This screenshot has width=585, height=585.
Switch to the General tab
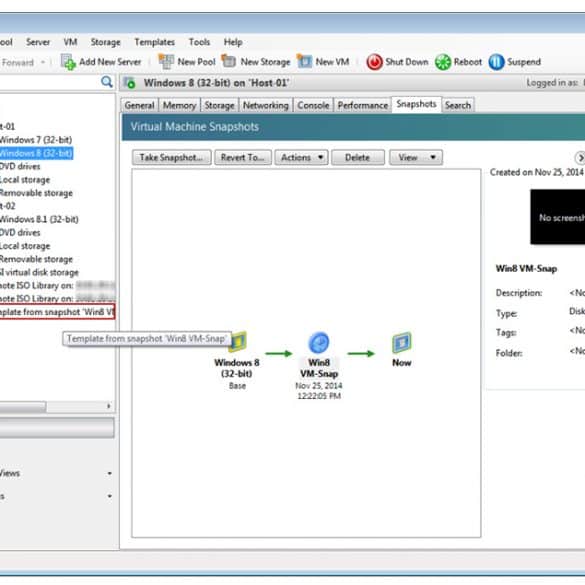click(140, 105)
